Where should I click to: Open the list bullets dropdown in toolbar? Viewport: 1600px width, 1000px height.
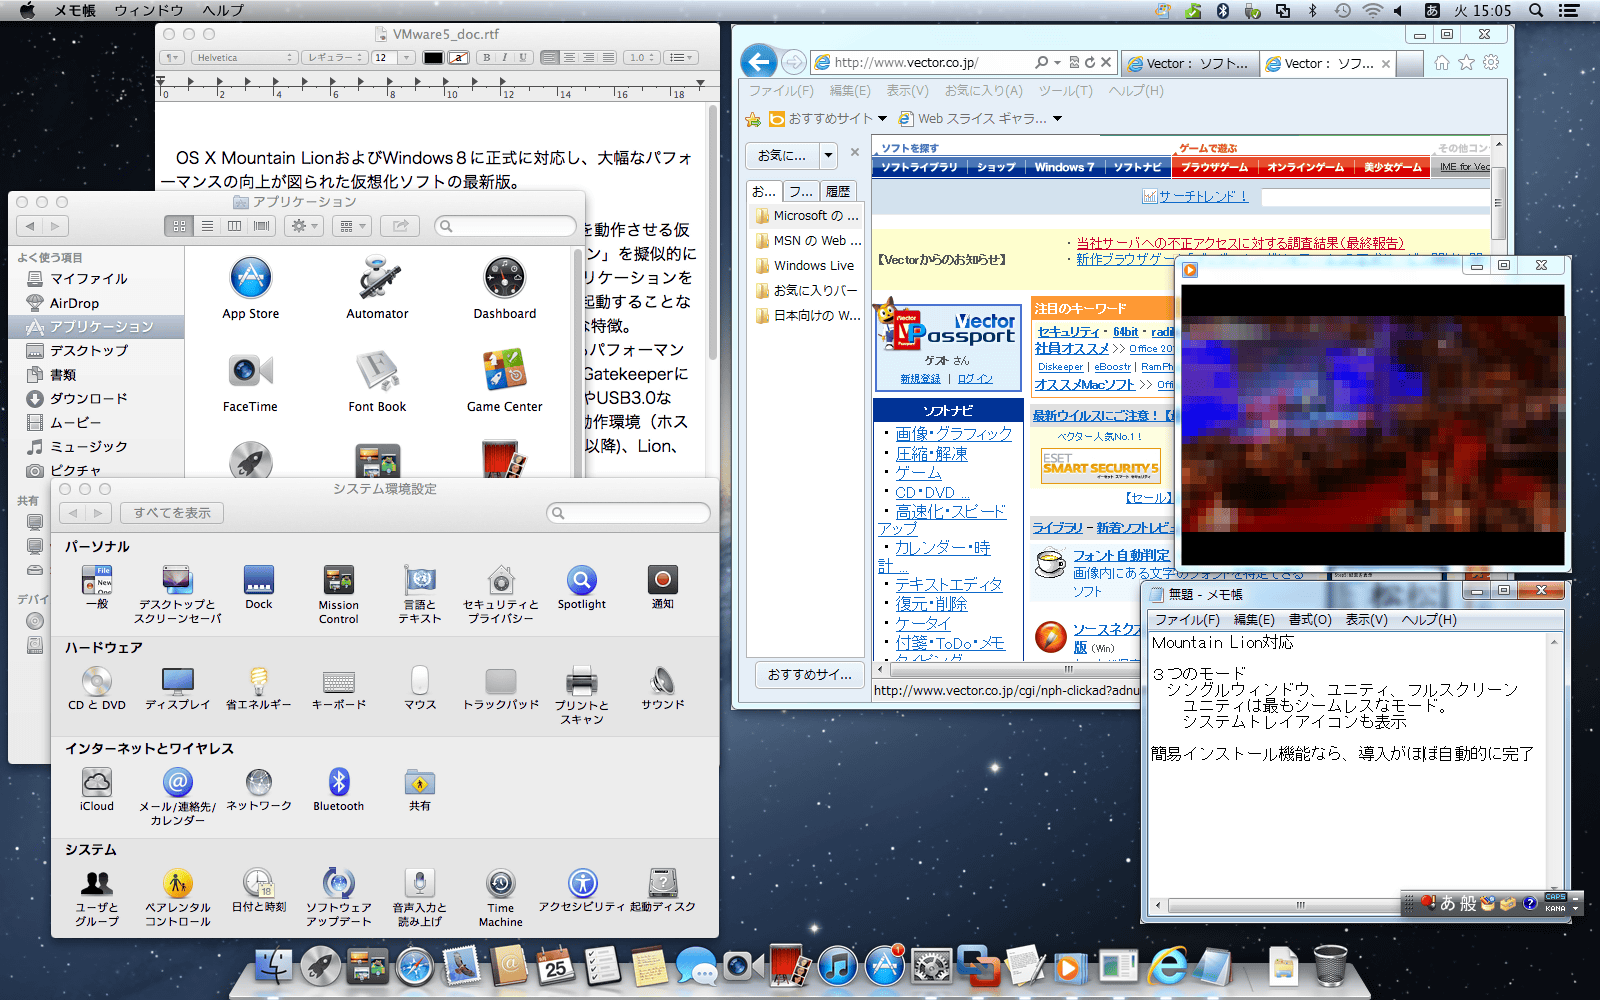pyautogui.click(x=681, y=57)
